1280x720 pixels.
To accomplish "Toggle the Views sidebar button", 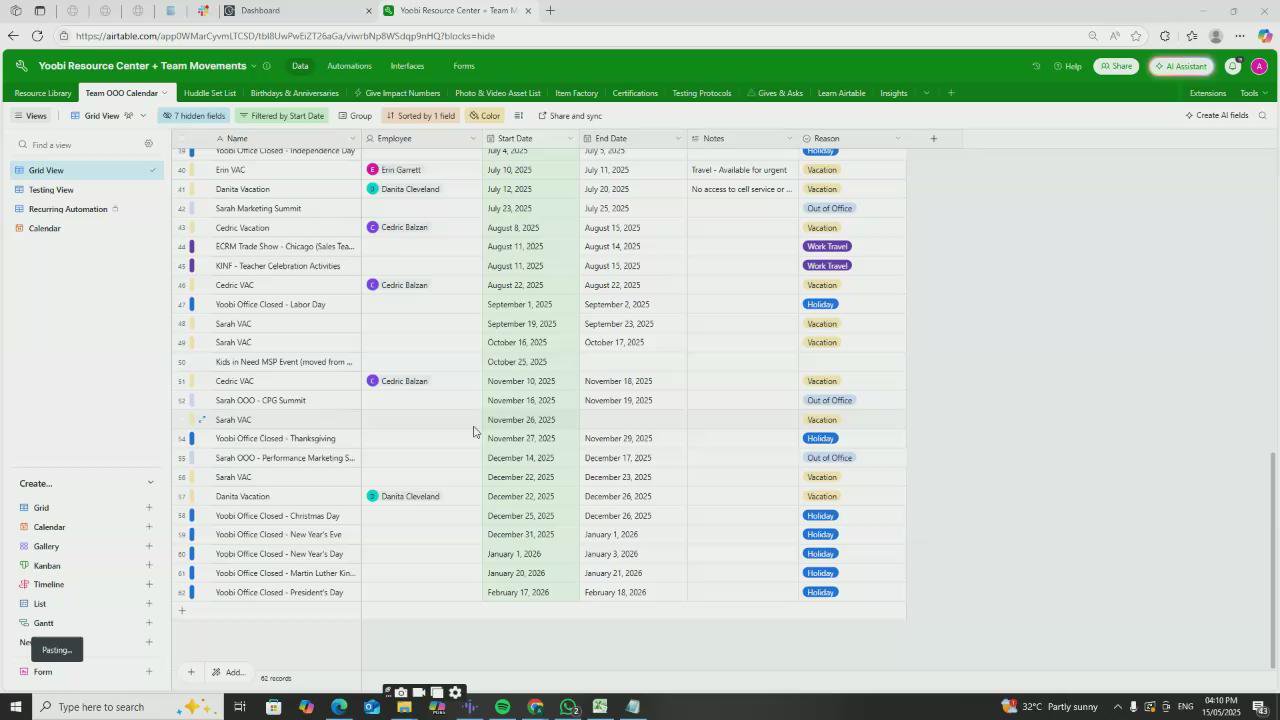I will click(x=30, y=116).
